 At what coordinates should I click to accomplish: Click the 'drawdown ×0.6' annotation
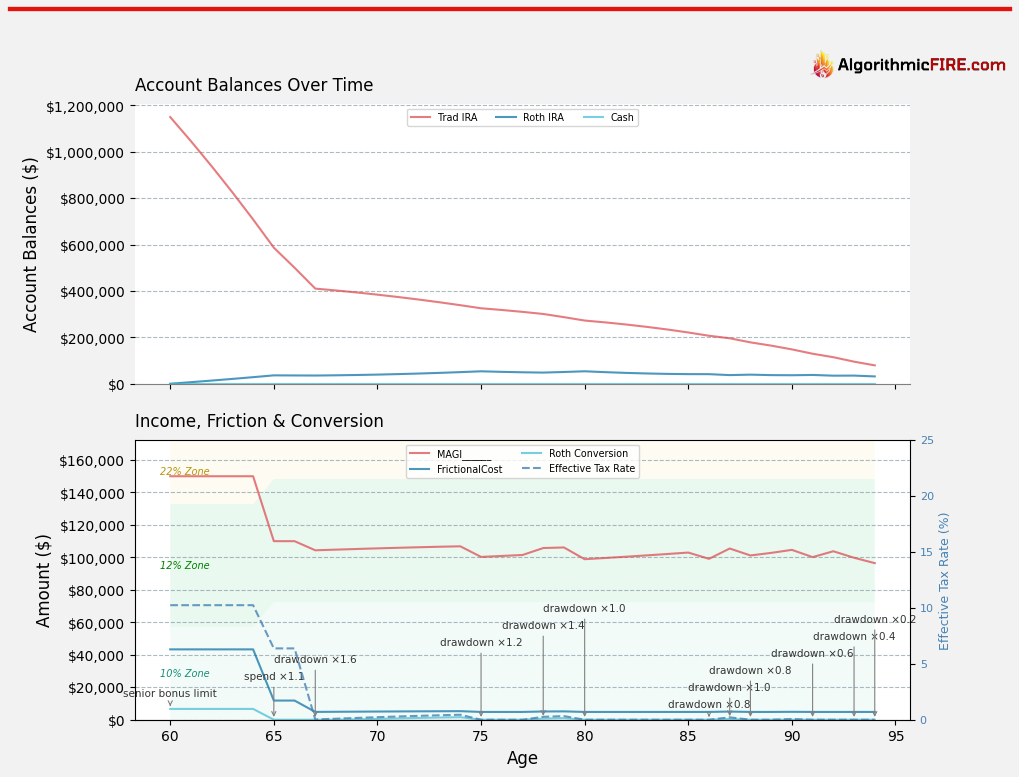pos(812,654)
